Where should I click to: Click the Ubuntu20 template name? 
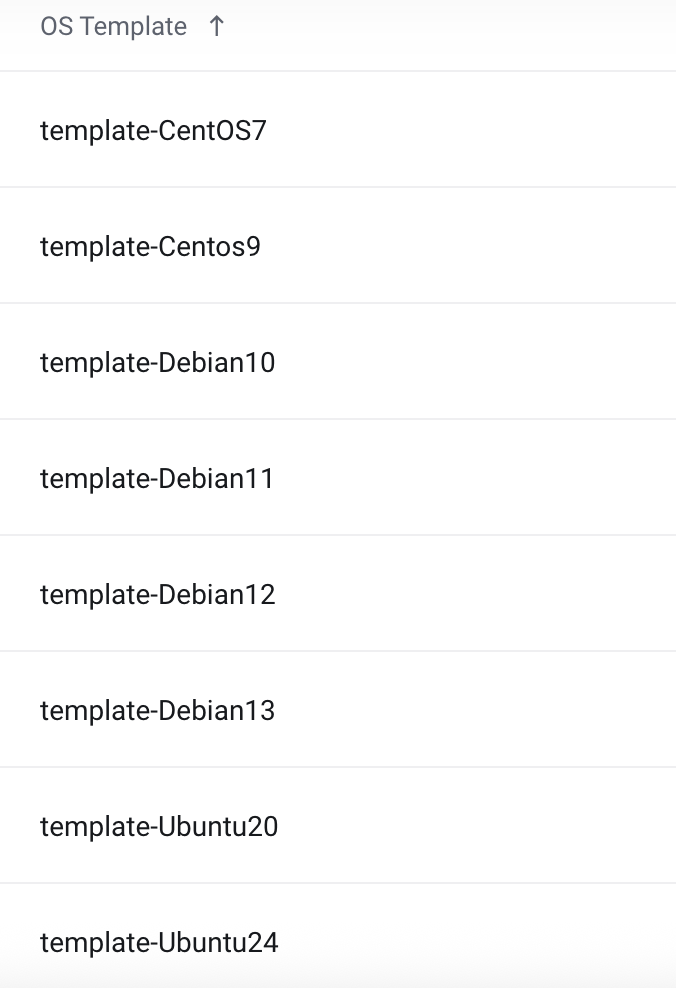tap(159, 827)
